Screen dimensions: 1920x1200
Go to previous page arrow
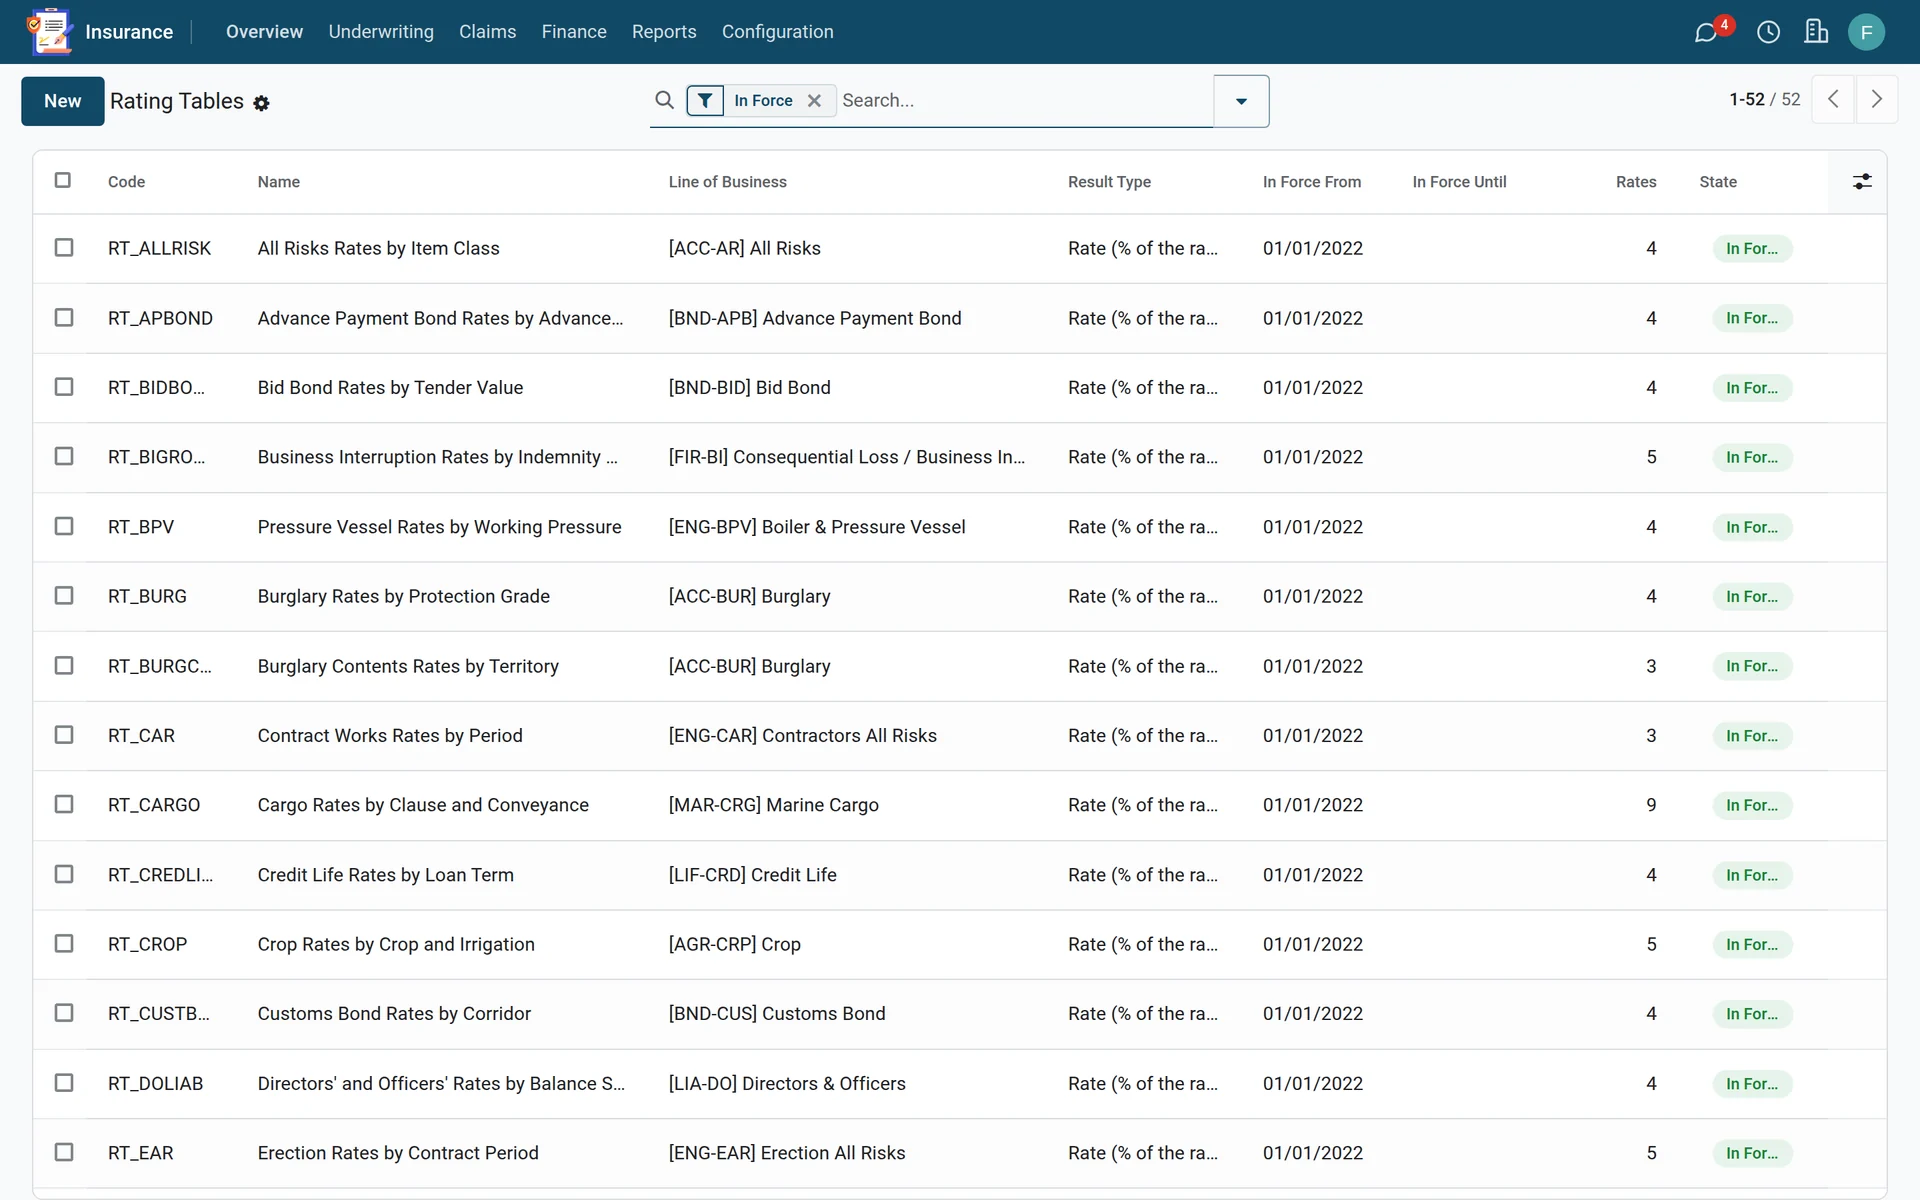1833,99
